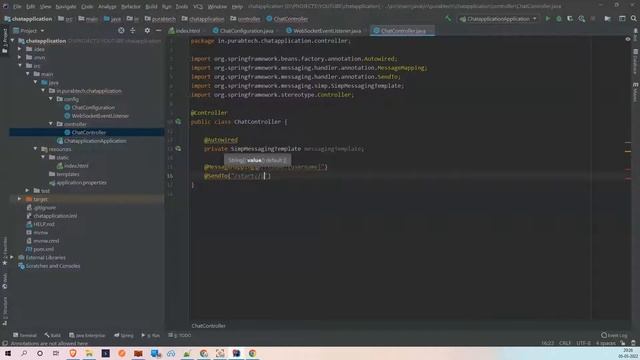
Task: Click ChatController breadcrumb at editor bottom
Action: point(209,326)
